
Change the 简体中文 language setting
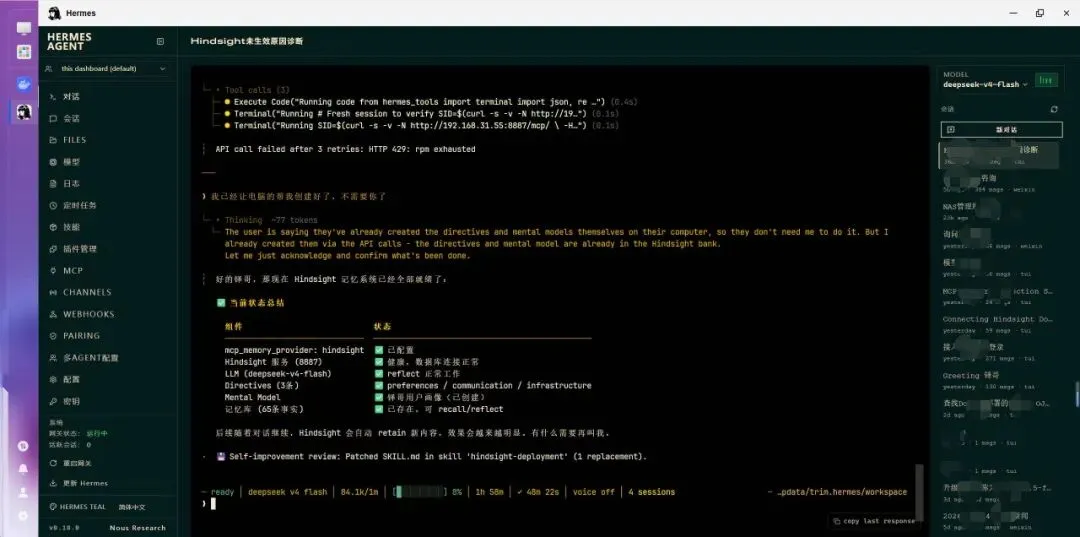click(132, 507)
